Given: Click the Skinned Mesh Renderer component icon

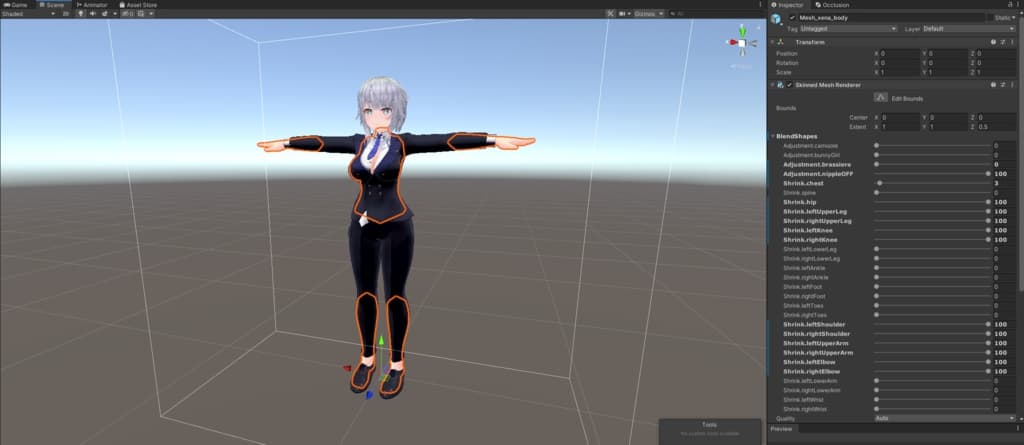Looking at the screenshot, I should pos(780,85).
